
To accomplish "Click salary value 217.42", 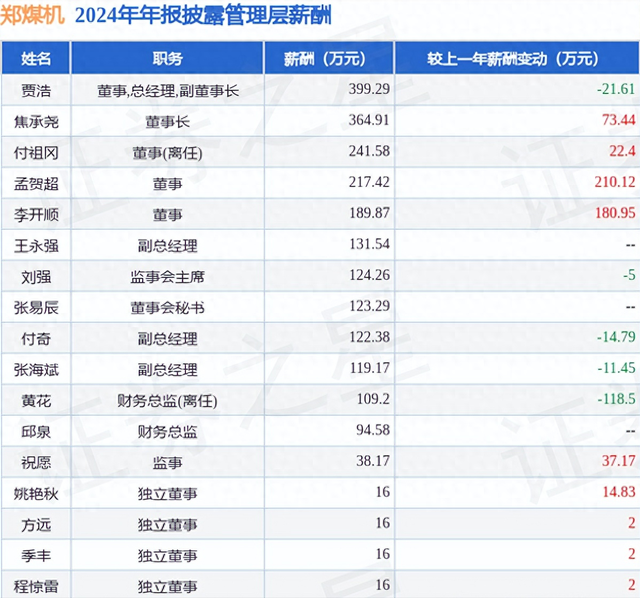I will pos(369,182).
